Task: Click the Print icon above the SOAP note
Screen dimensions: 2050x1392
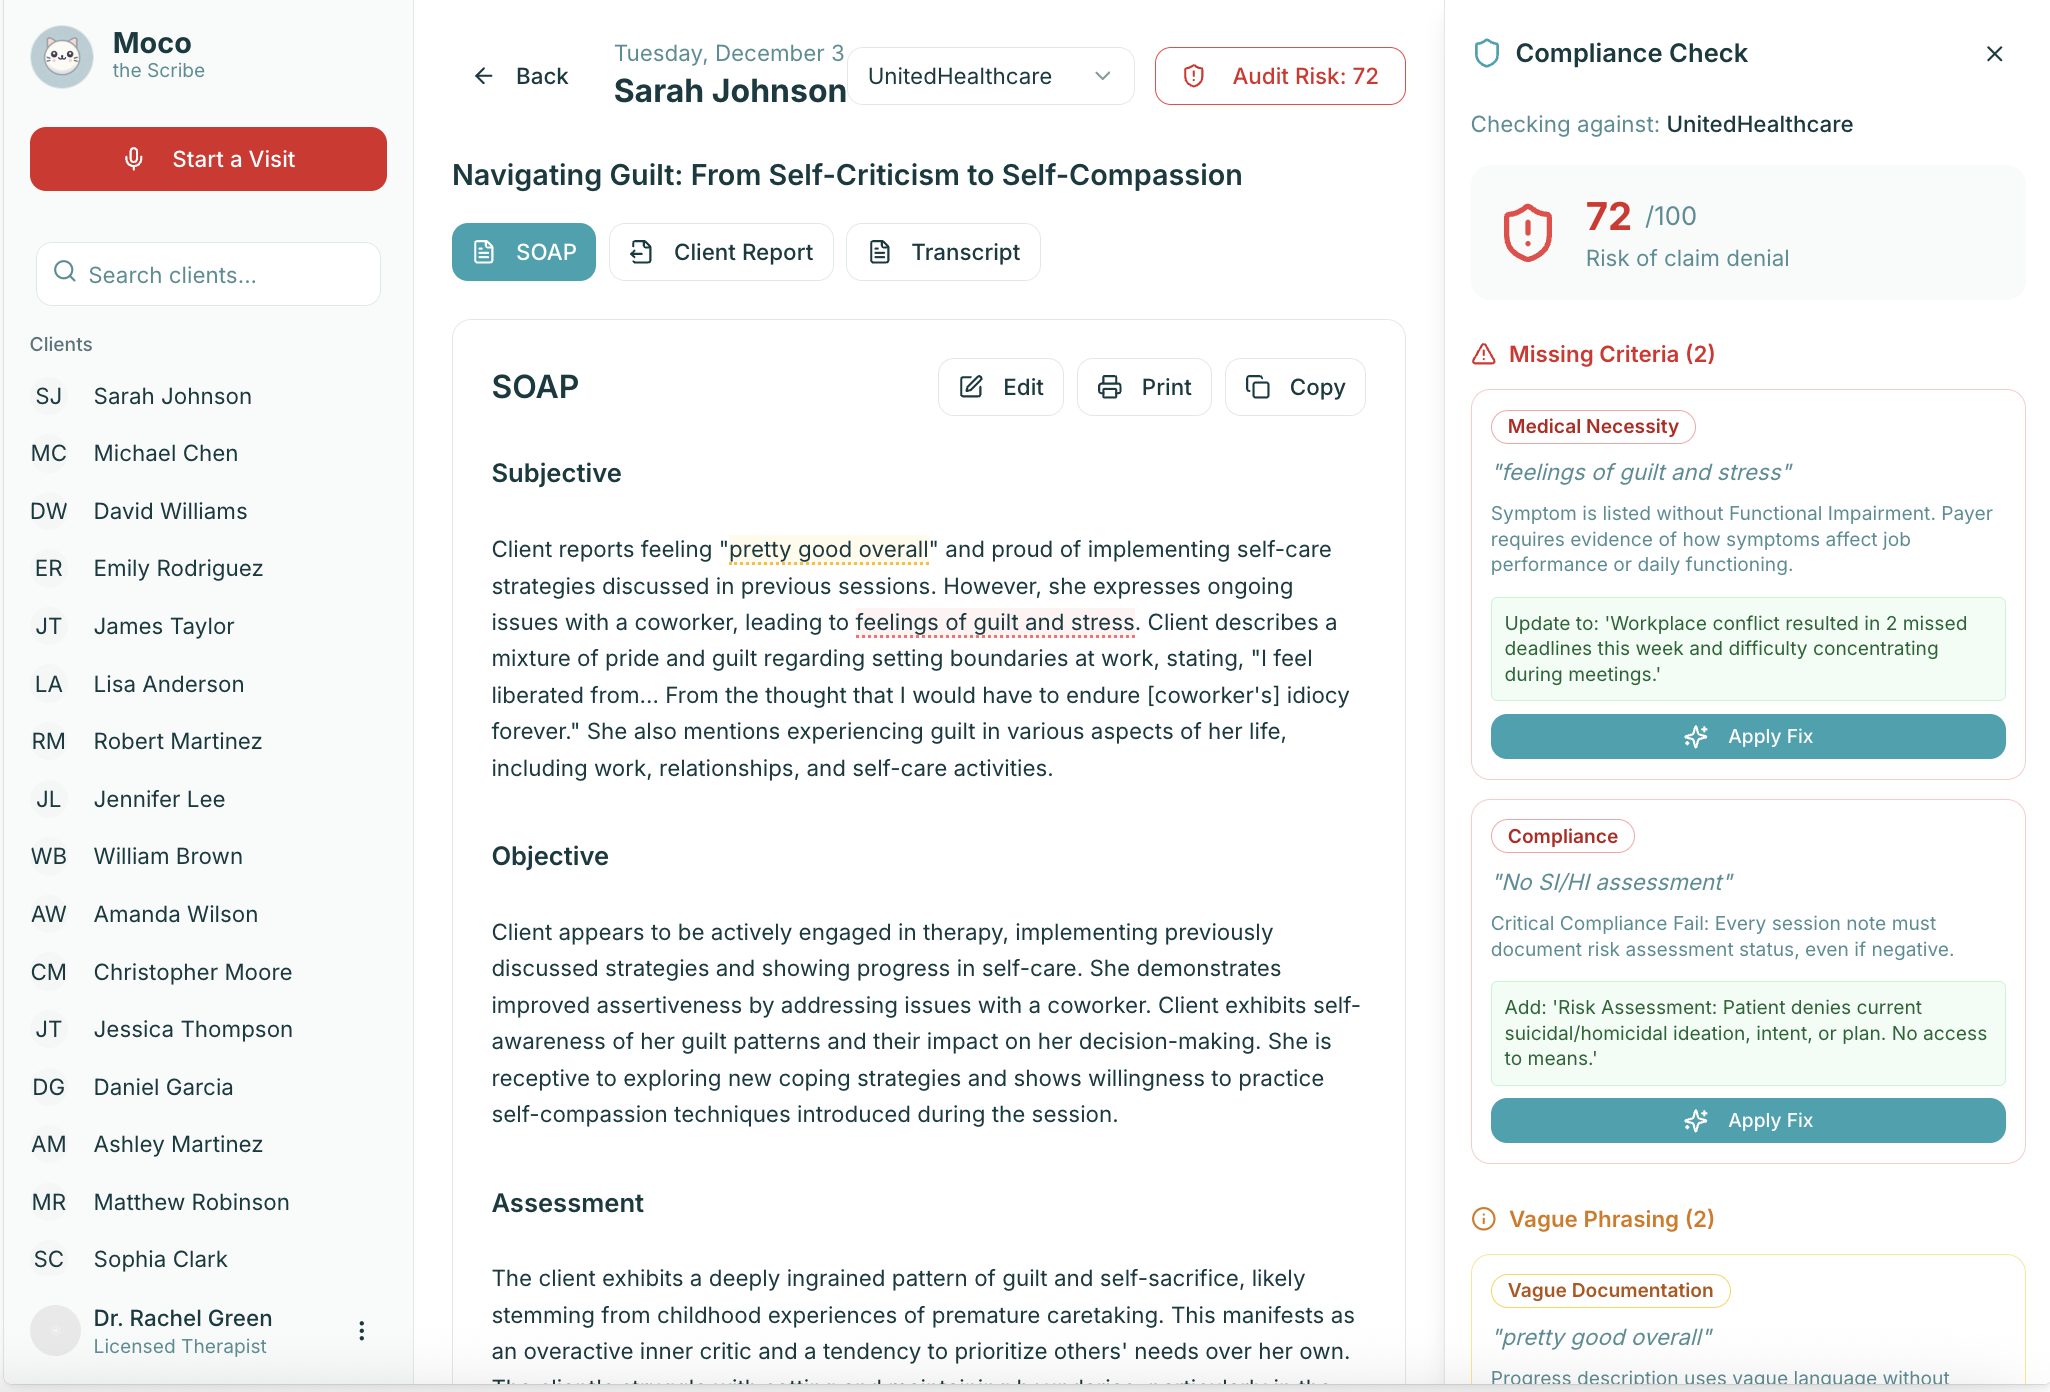Action: coord(1110,387)
